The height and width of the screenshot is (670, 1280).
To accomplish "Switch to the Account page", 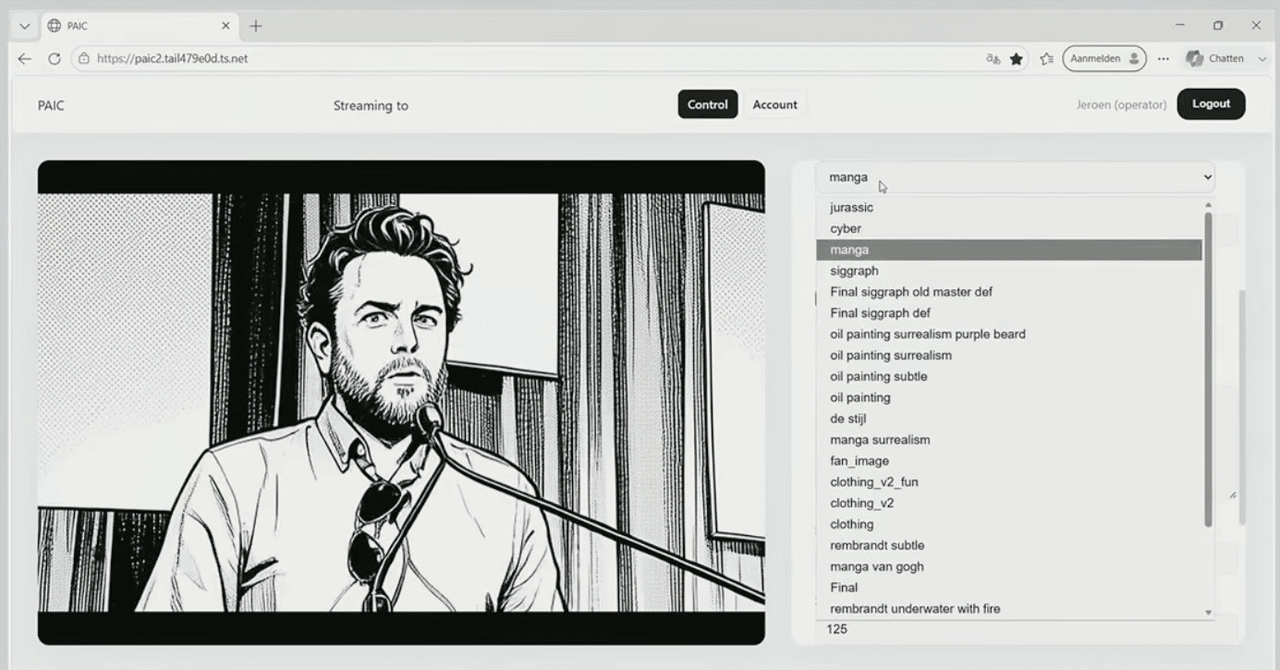I will pos(775,104).
